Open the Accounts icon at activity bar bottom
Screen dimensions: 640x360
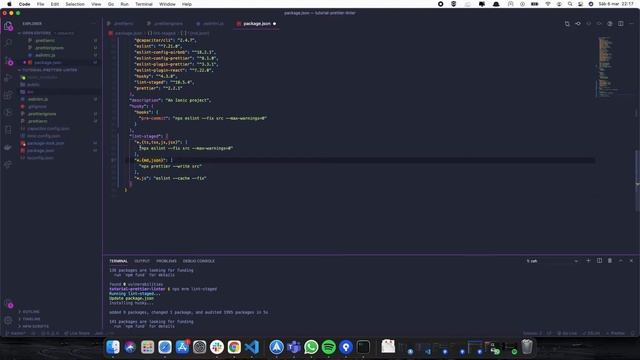8,304
